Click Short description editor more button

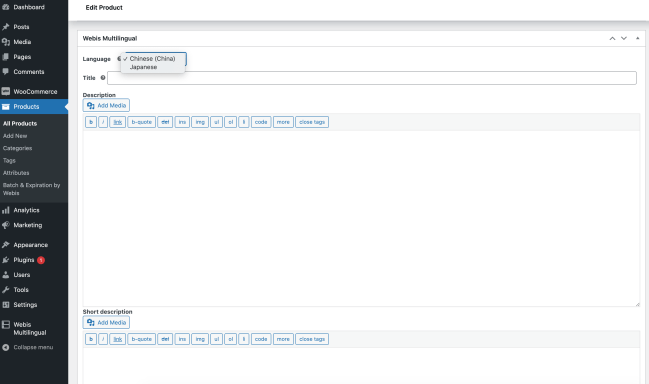click(283, 339)
